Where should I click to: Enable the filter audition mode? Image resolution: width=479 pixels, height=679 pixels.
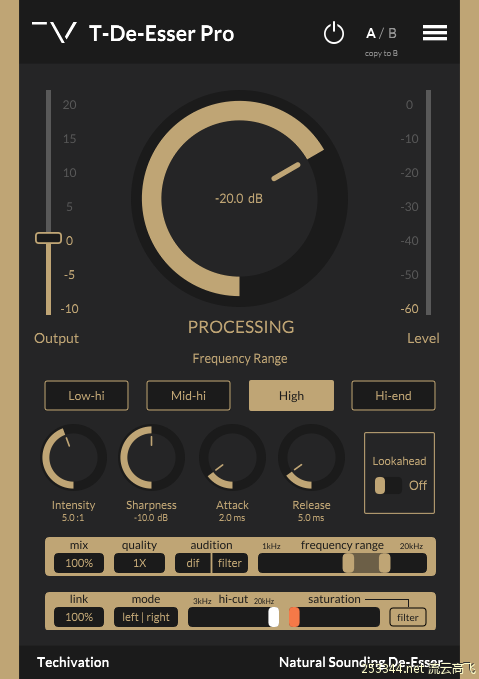coord(230,563)
